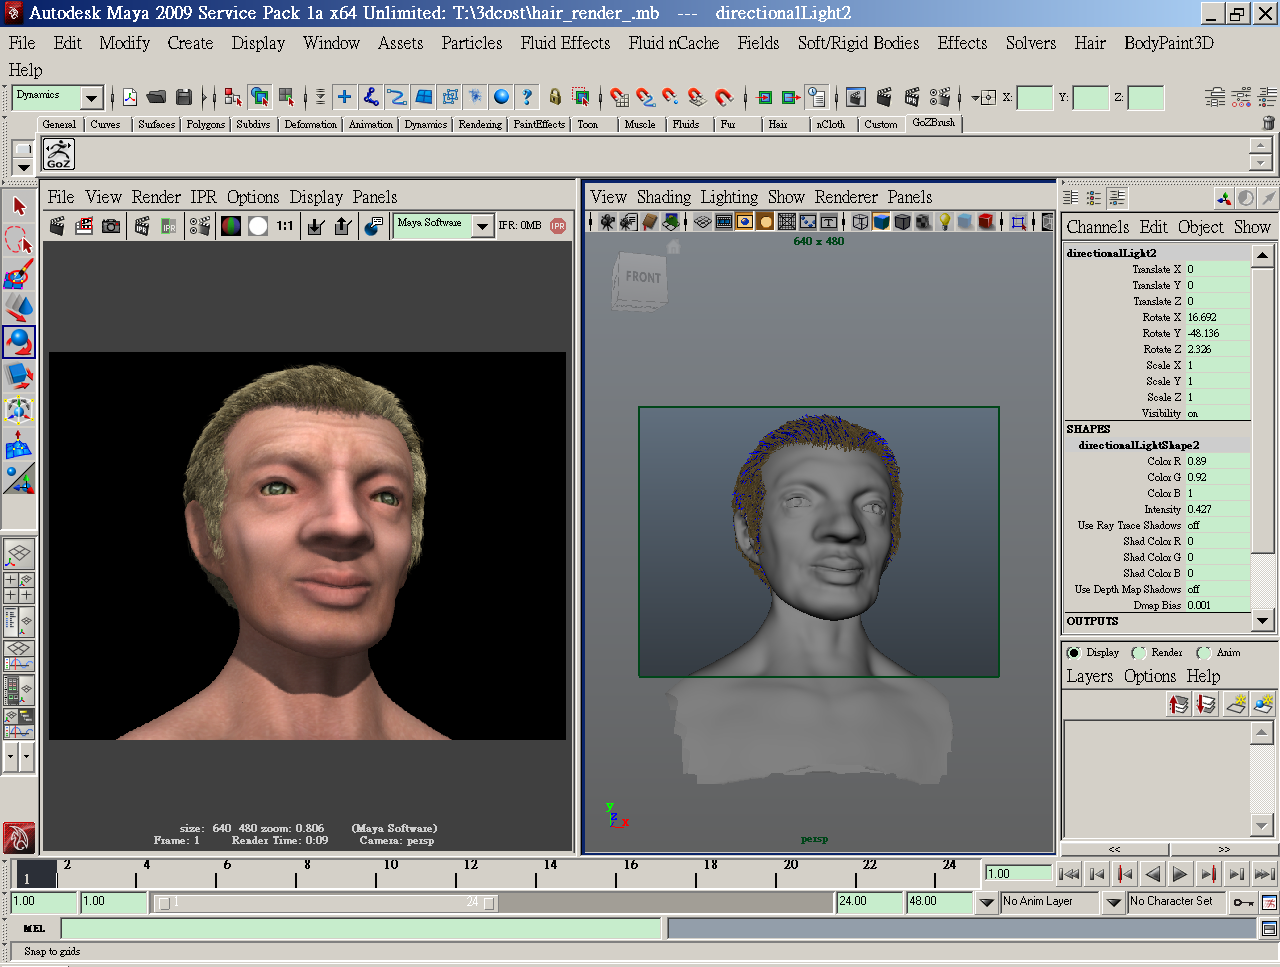The width and height of the screenshot is (1280, 967).
Task: Keep image using the down arrow icon
Action: tap(316, 226)
